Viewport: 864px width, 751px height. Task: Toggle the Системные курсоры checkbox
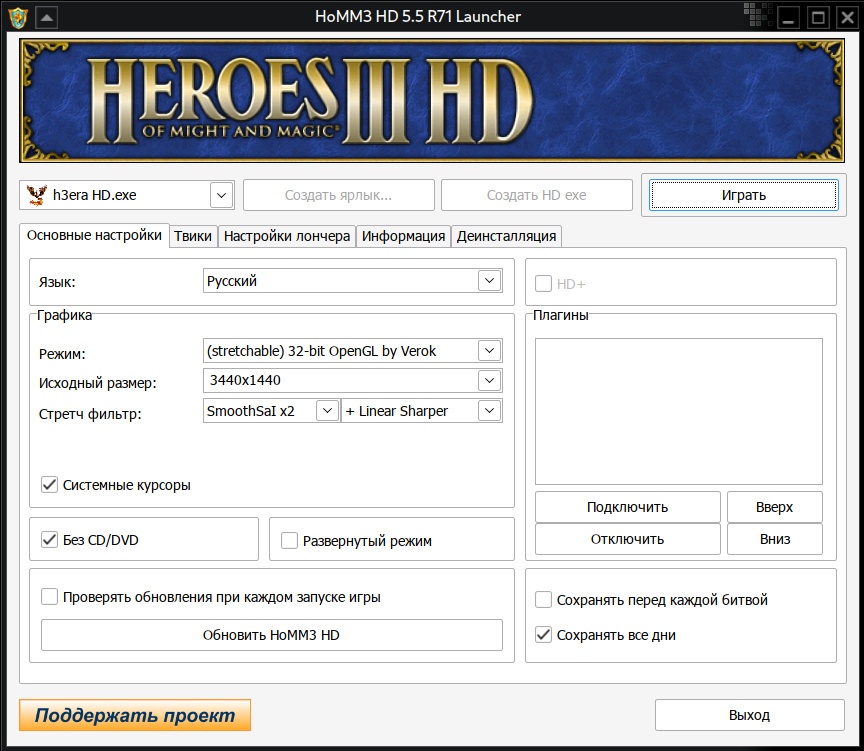50,485
